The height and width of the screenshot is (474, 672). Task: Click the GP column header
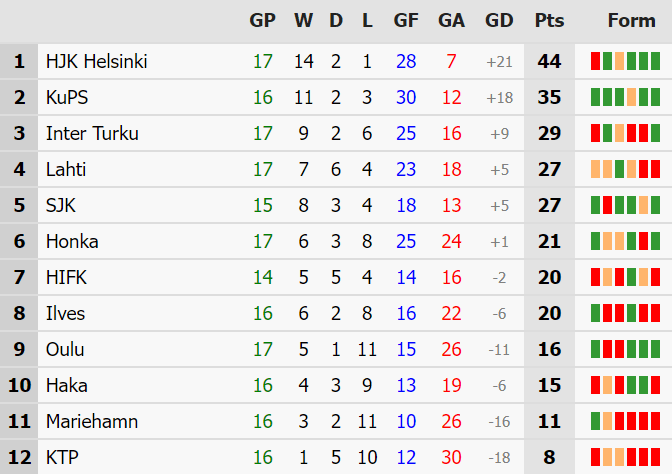point(262,20)
